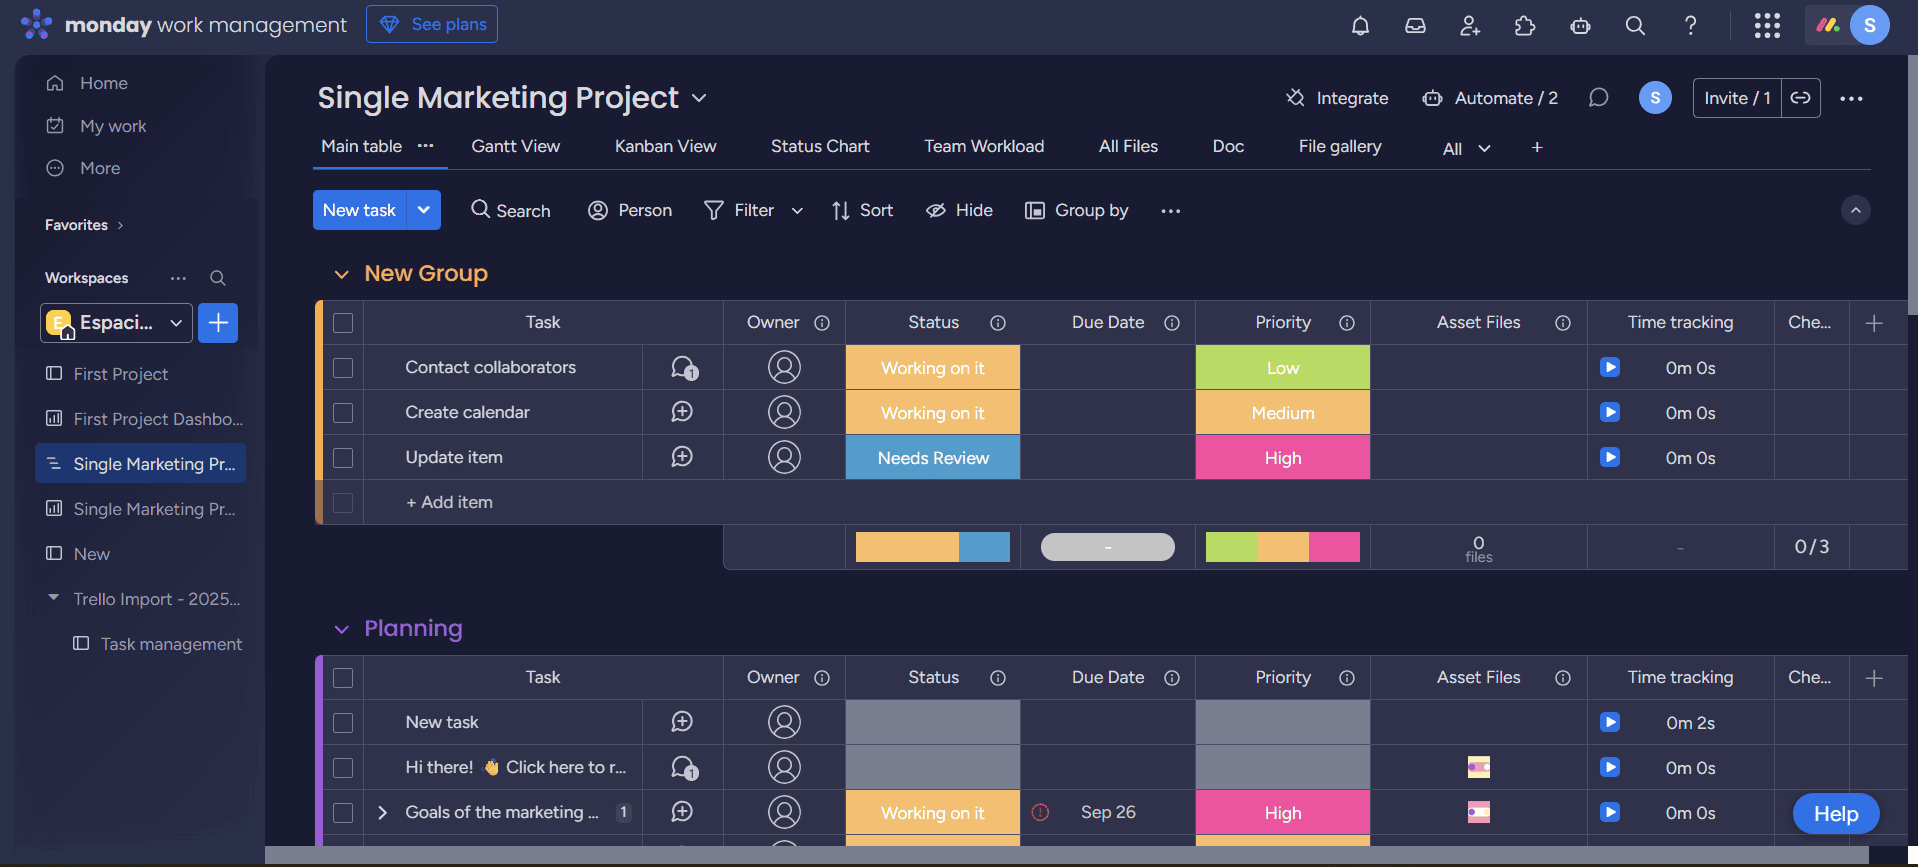
Task: Open the help question mark icon
Action: click(1690, 26)
